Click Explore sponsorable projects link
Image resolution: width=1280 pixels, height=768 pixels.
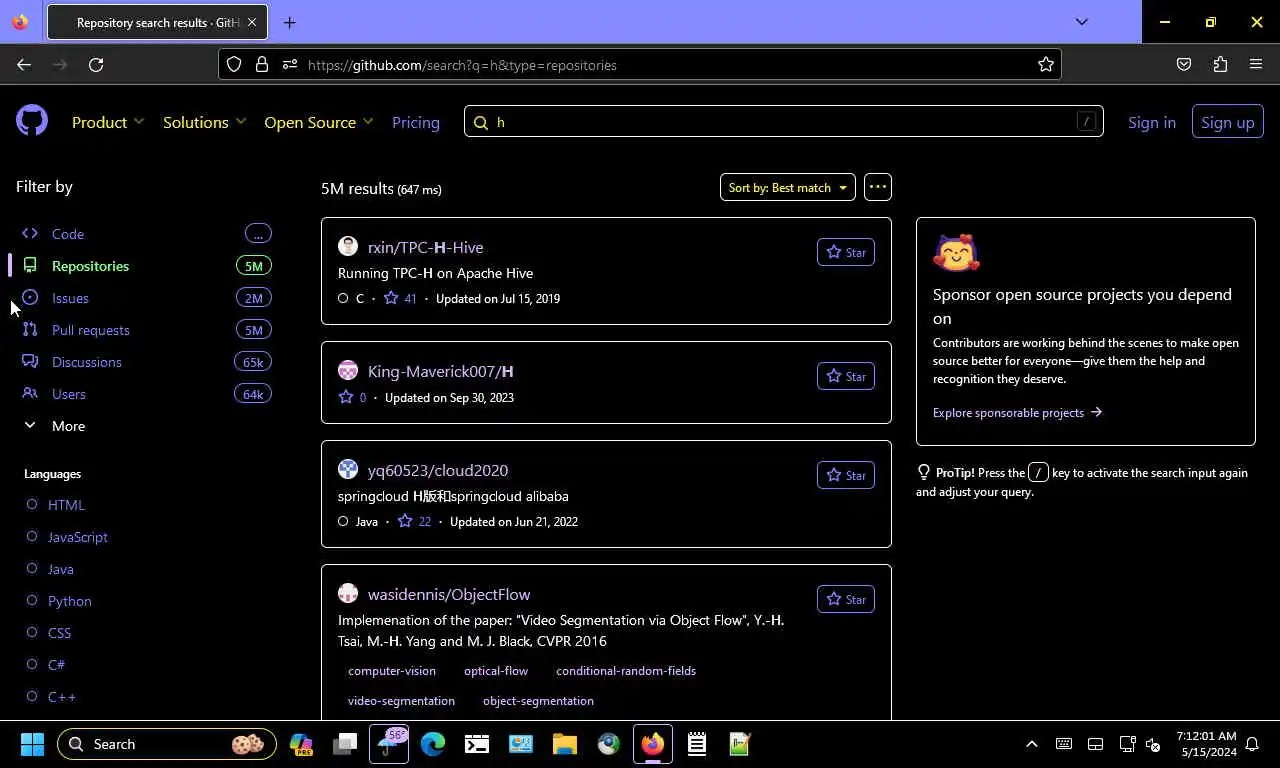click(1017, 412)
